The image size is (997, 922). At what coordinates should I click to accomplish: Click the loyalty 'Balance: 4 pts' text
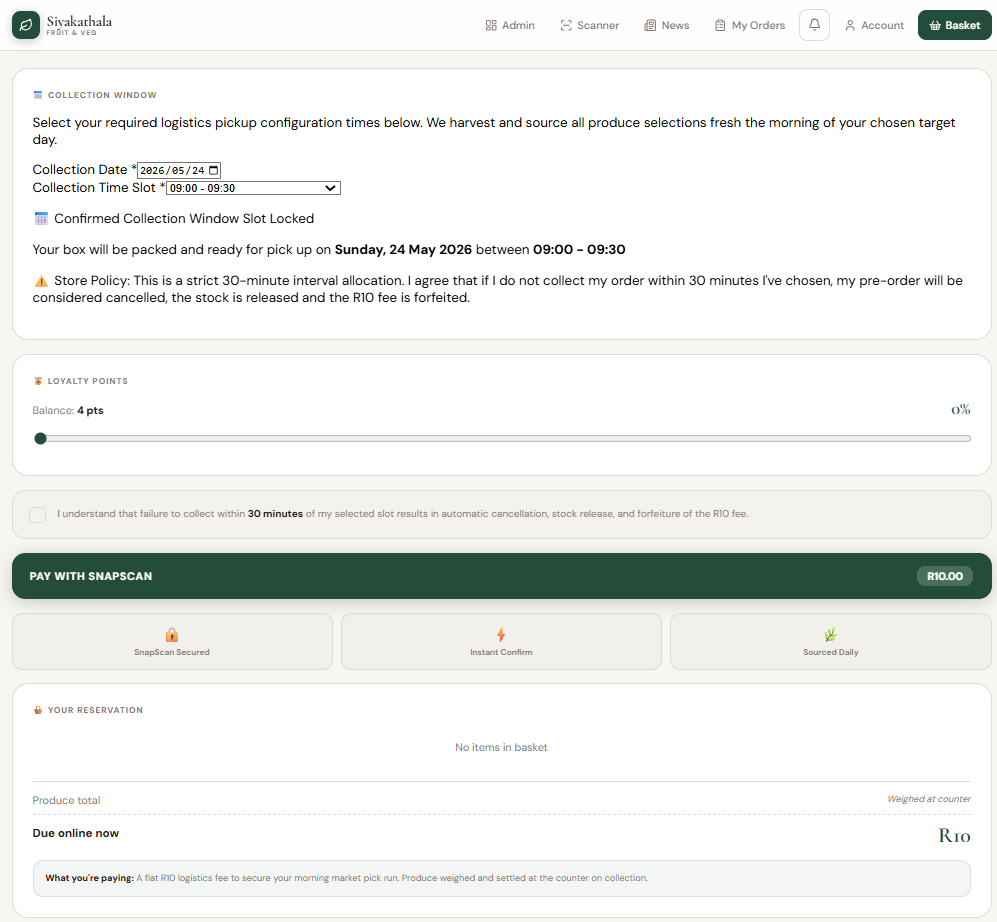click(68, 411)
